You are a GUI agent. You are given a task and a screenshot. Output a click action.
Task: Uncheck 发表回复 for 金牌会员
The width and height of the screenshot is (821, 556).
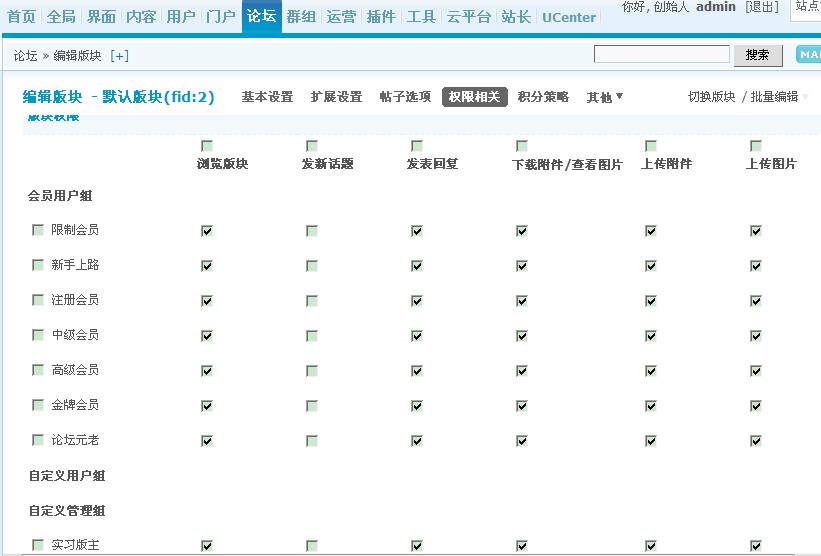pyautogui.click(x=417, y=406)
